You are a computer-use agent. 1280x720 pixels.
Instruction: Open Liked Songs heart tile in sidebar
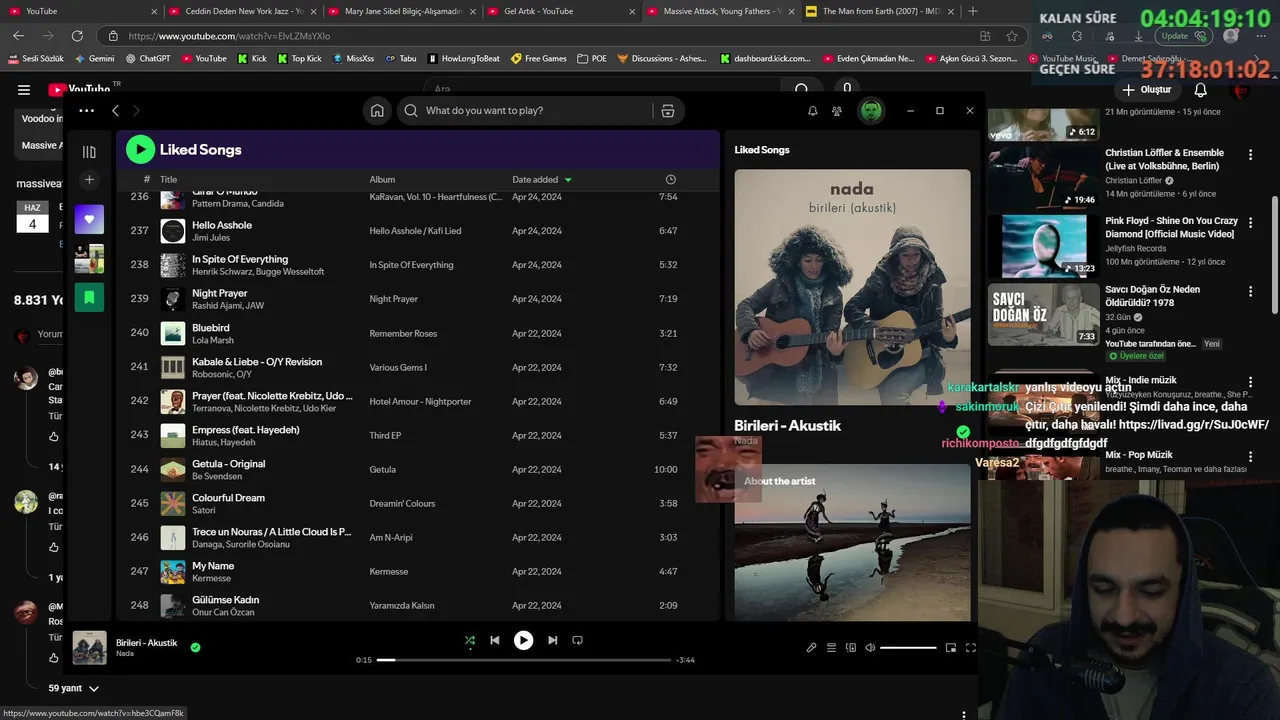[x=89, y=219]
